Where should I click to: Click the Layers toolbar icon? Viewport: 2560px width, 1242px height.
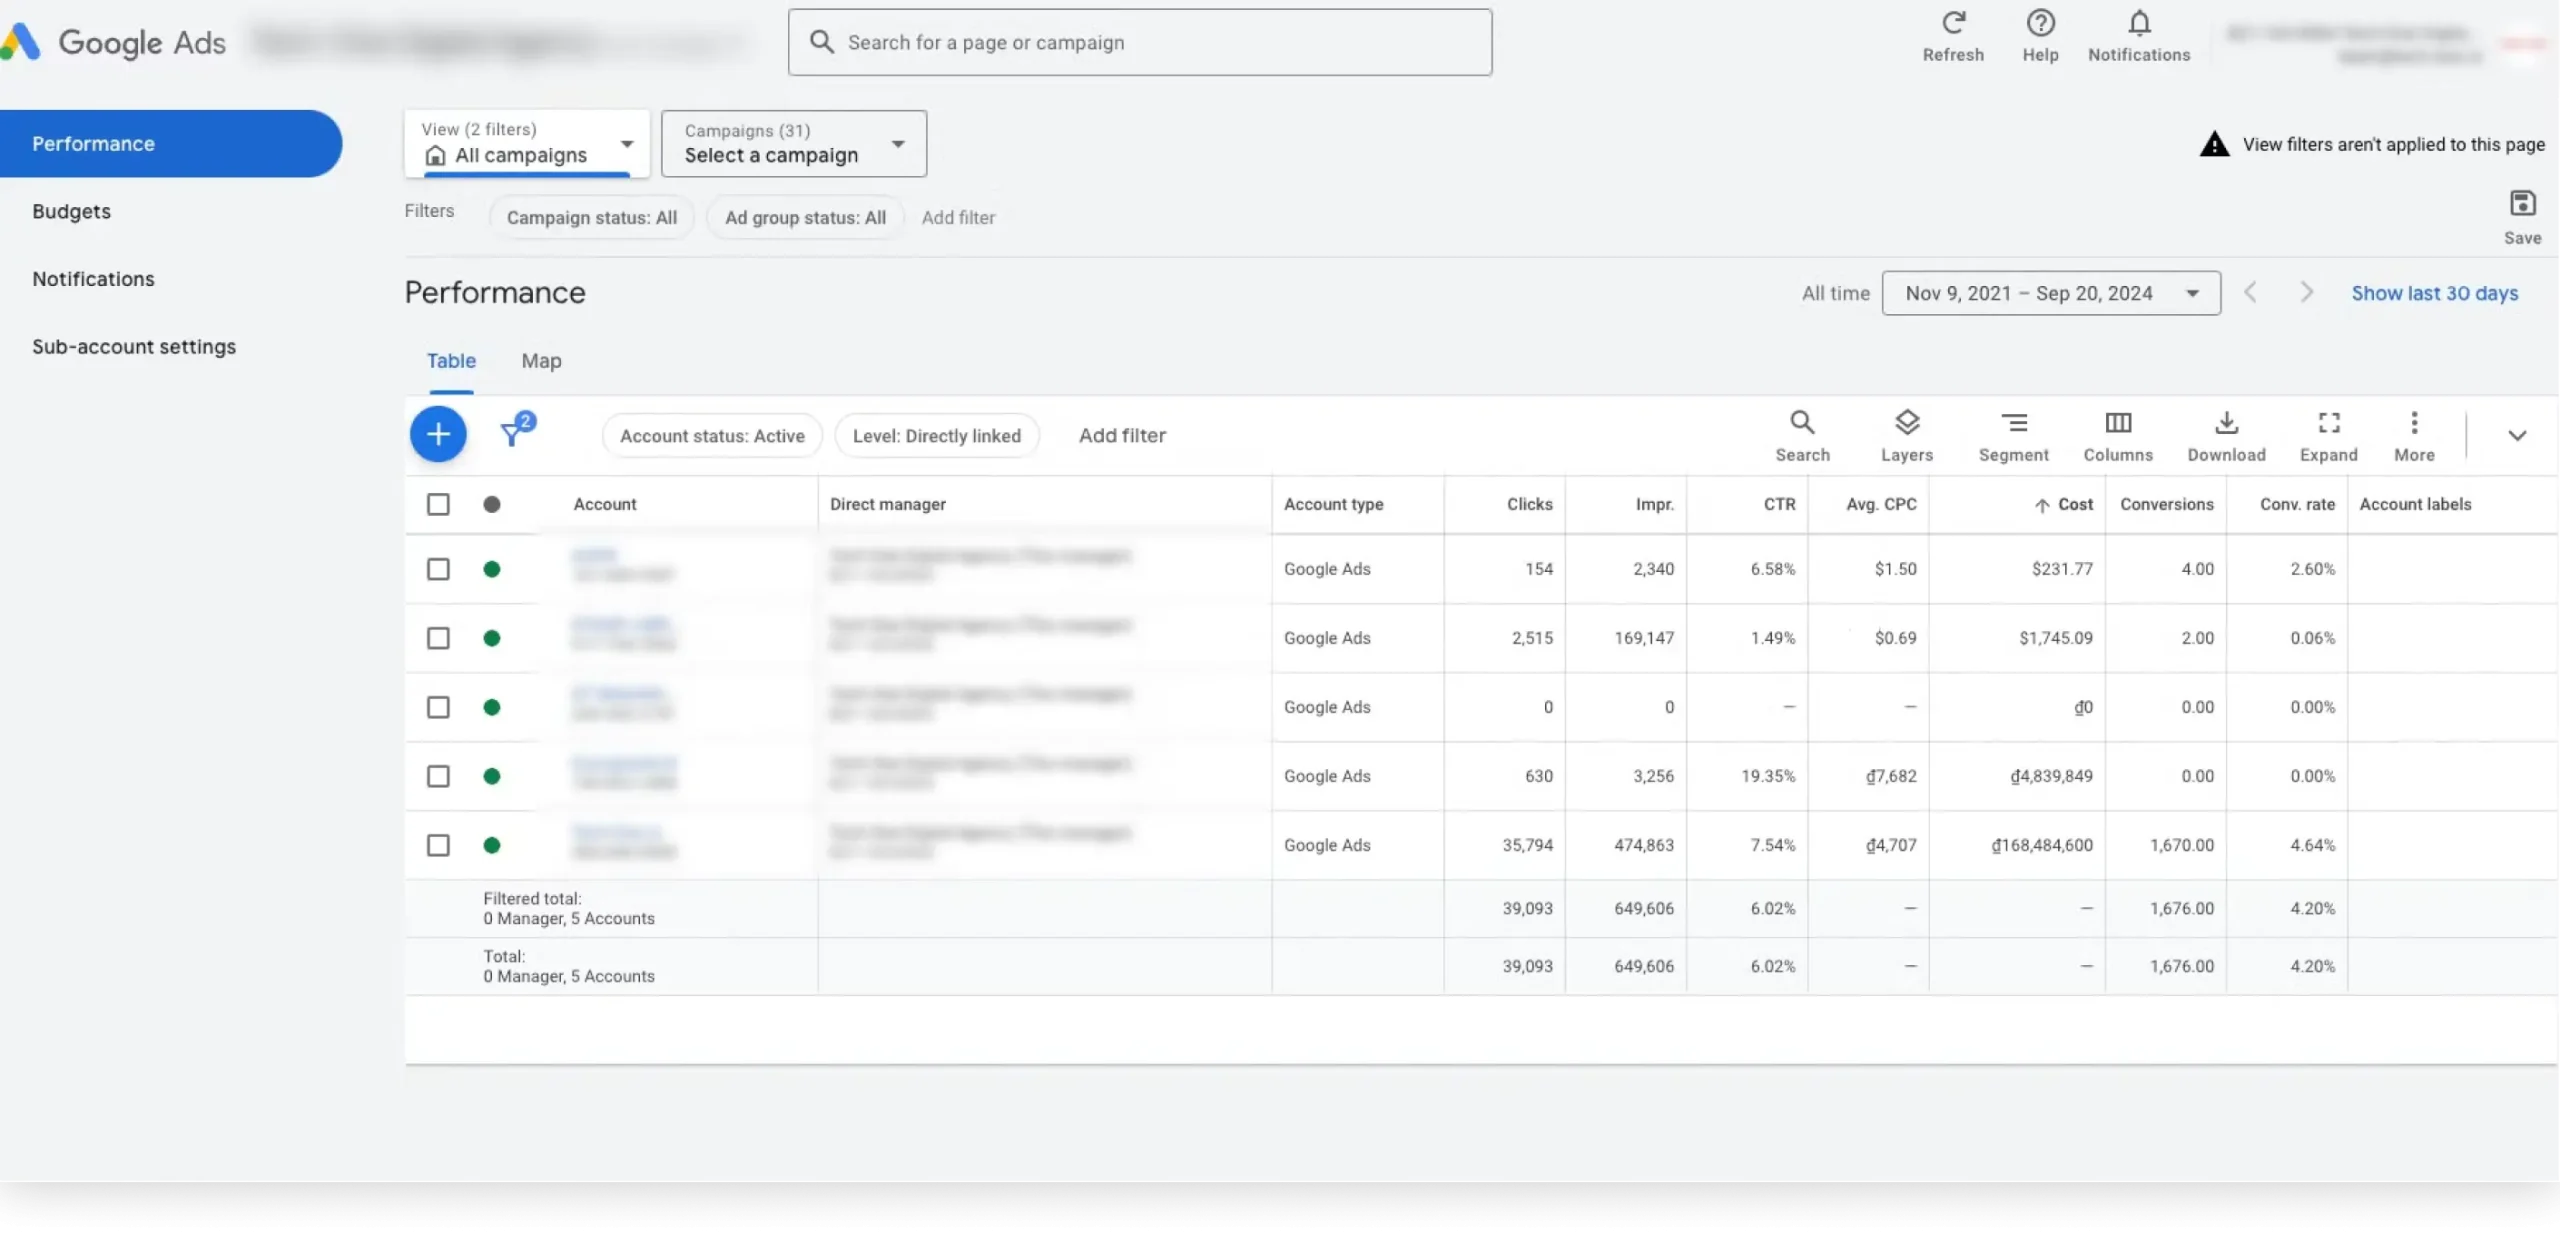click(x=1907, y=423)
